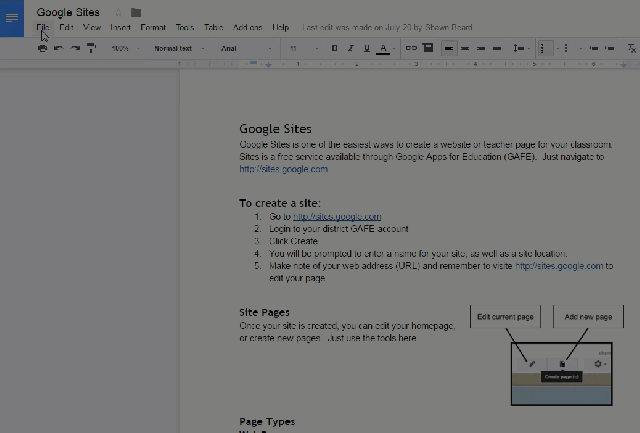Select the Paint format tool
This screenshot has width=640, height=433.
pos(91,48)
